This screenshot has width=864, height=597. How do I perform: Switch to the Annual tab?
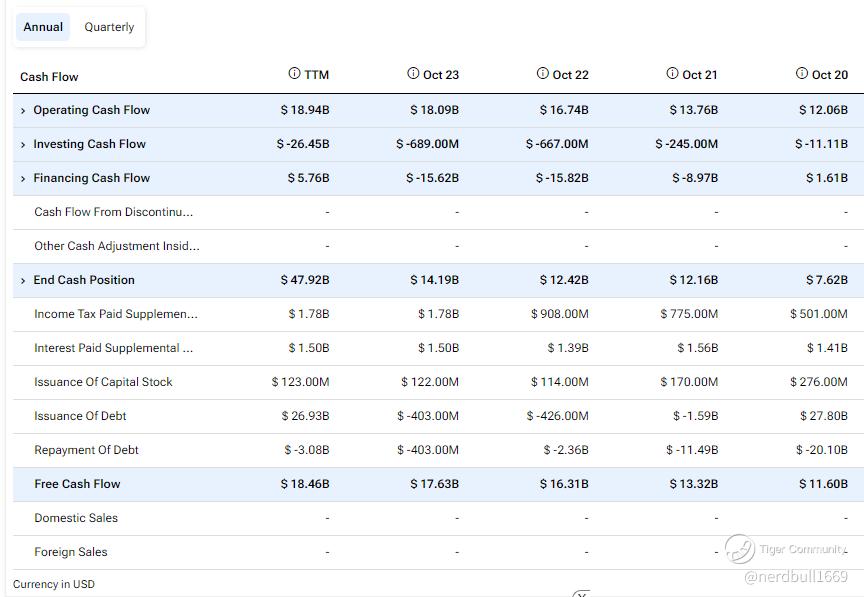43,27
